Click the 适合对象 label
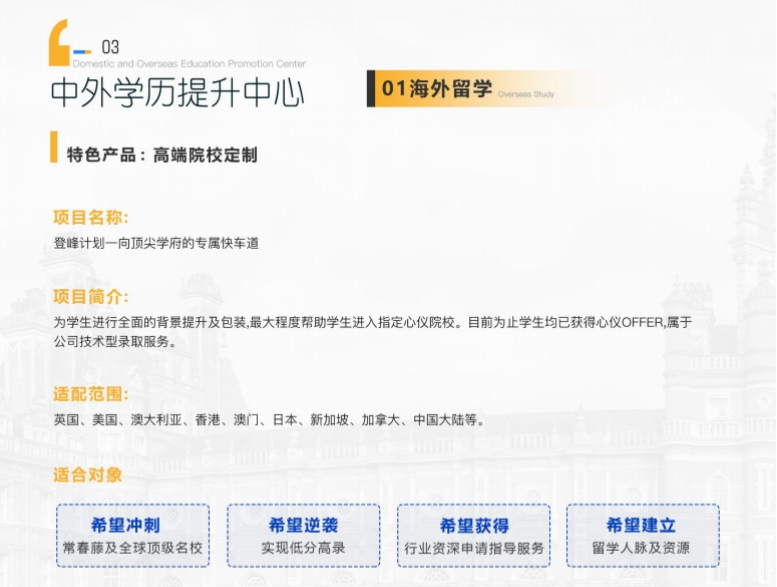 click(x=87, y=475)
